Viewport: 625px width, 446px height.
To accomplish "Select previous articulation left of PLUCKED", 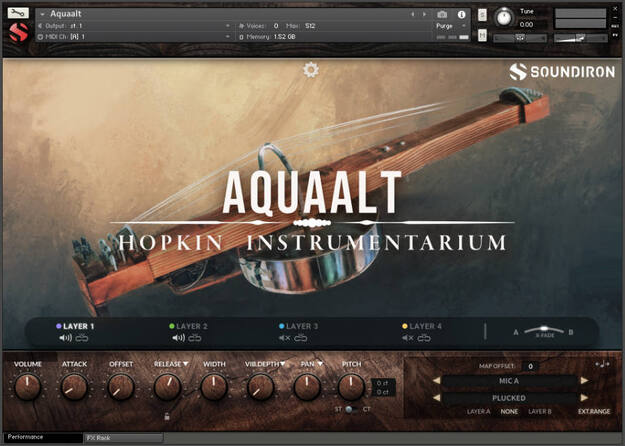I will point(436,397).
